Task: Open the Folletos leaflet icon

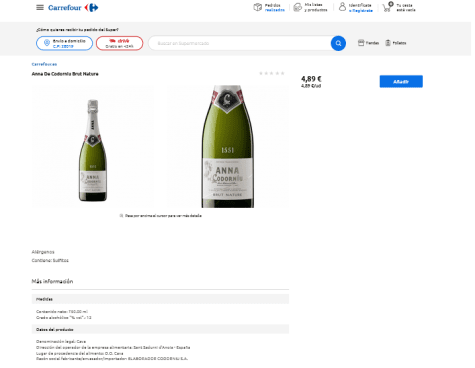Action: [x=388, y=43]
